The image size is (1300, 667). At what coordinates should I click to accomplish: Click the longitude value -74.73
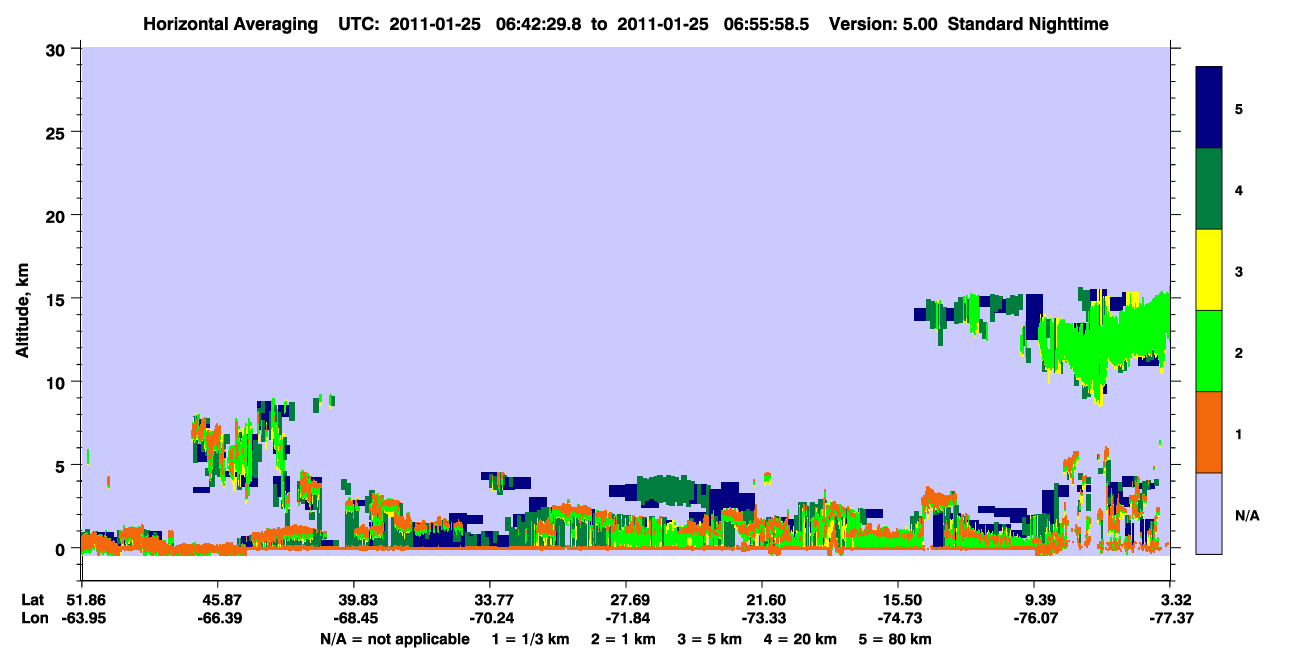pyautogui.click(x=898, y=619)
